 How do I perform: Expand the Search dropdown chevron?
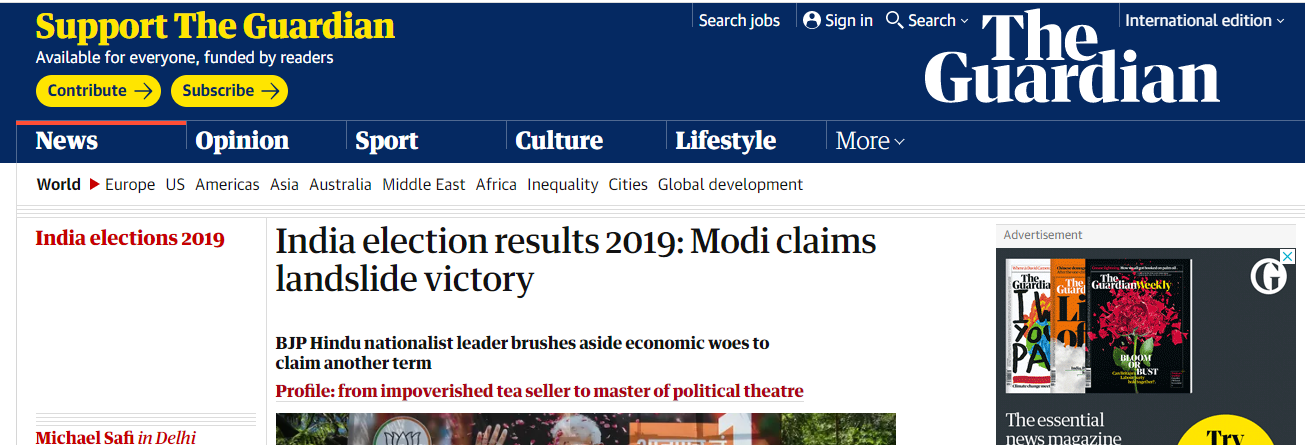pos(964,21)
